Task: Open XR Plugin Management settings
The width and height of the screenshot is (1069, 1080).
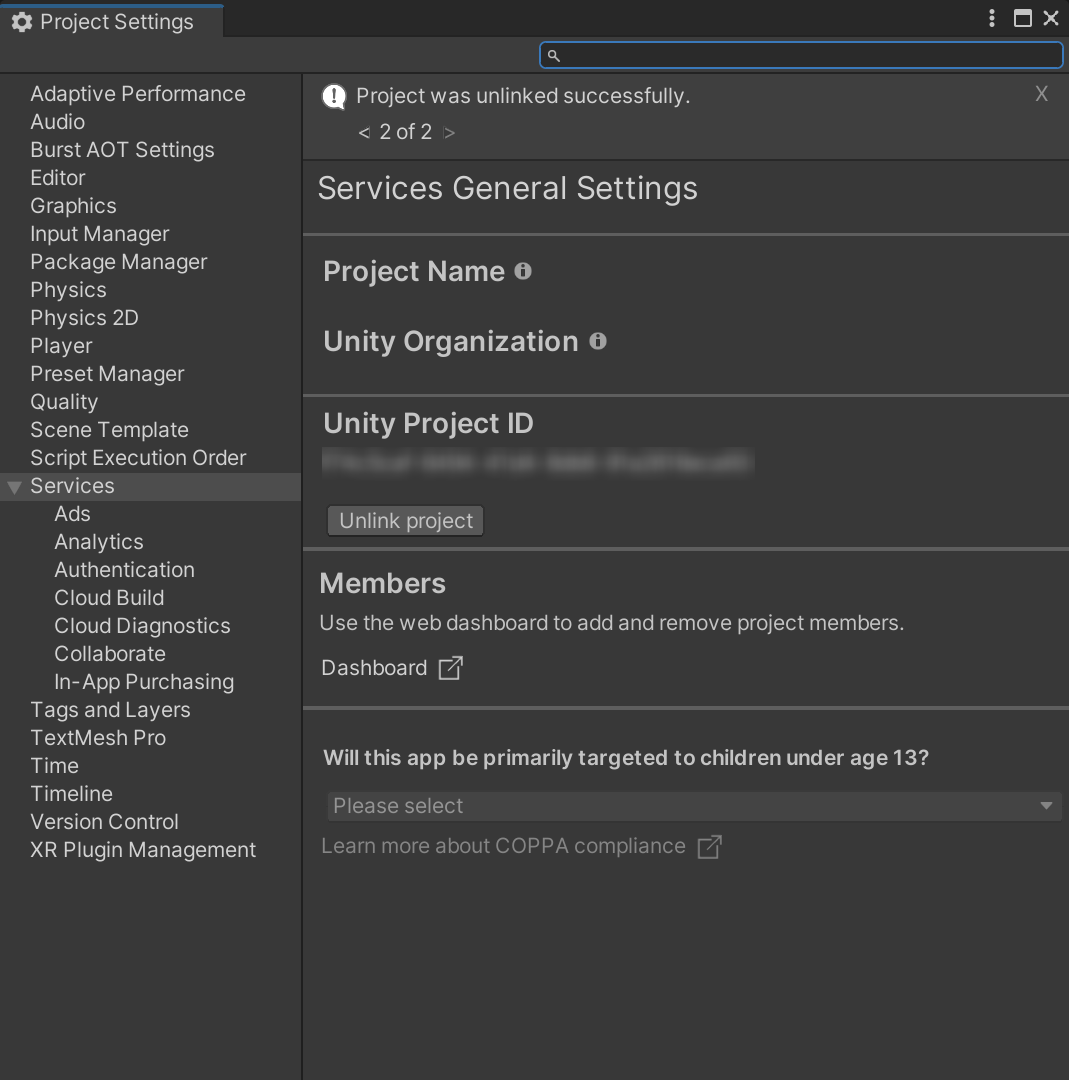Action: [143, 850]
